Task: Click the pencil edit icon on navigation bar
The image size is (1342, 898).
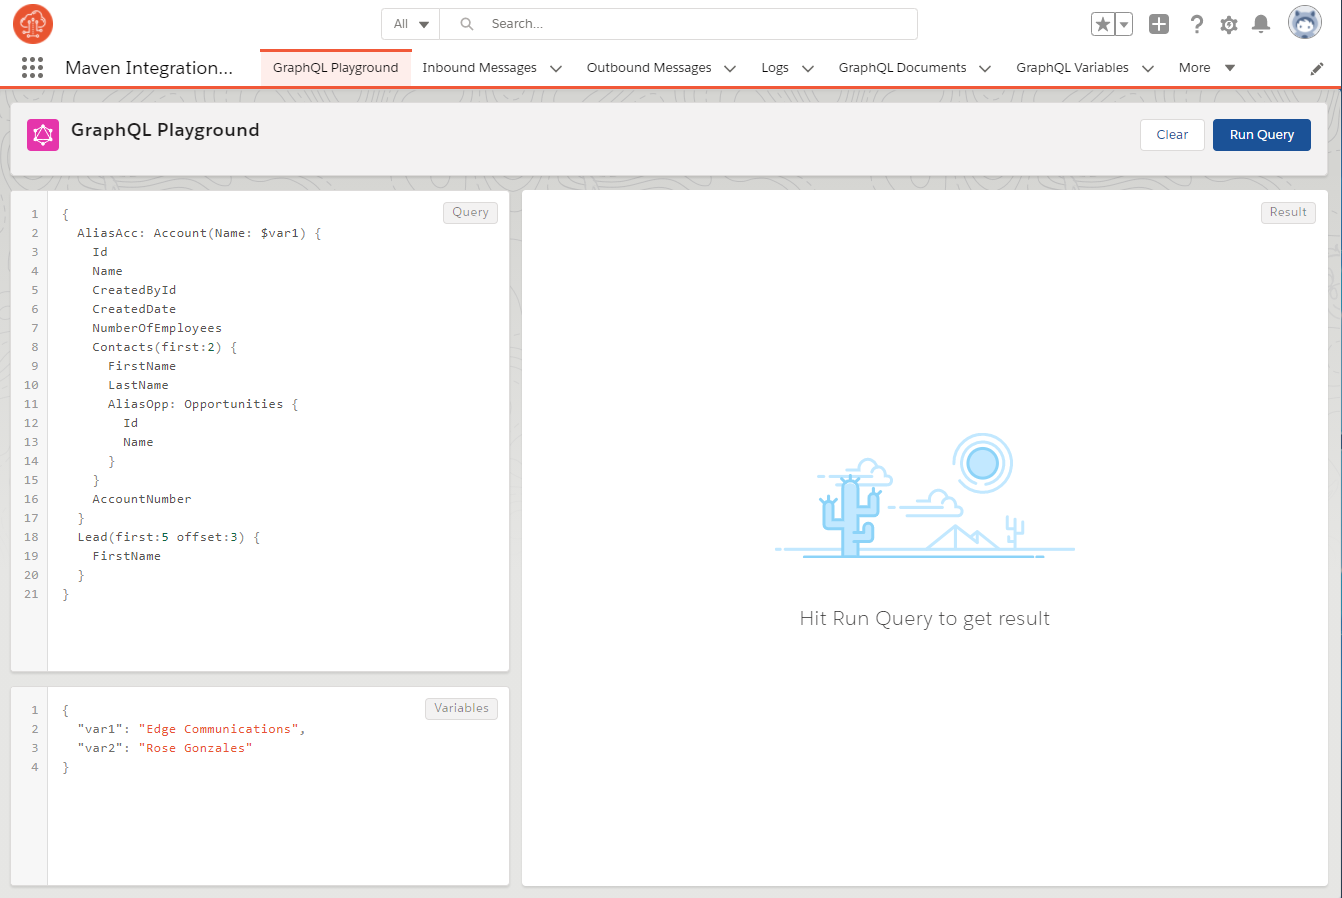Action: click(x=1316, y=67)
